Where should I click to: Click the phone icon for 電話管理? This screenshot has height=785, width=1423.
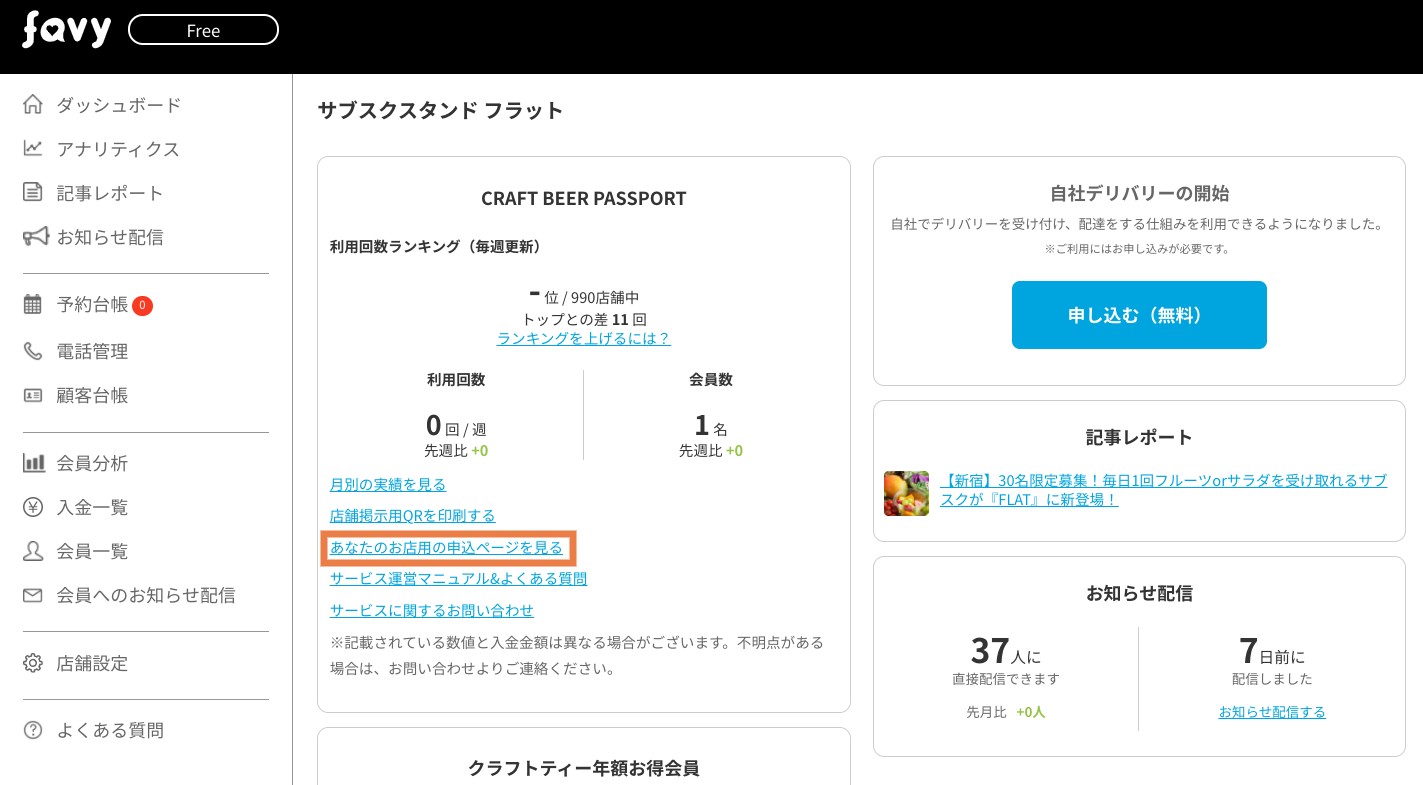33,351
